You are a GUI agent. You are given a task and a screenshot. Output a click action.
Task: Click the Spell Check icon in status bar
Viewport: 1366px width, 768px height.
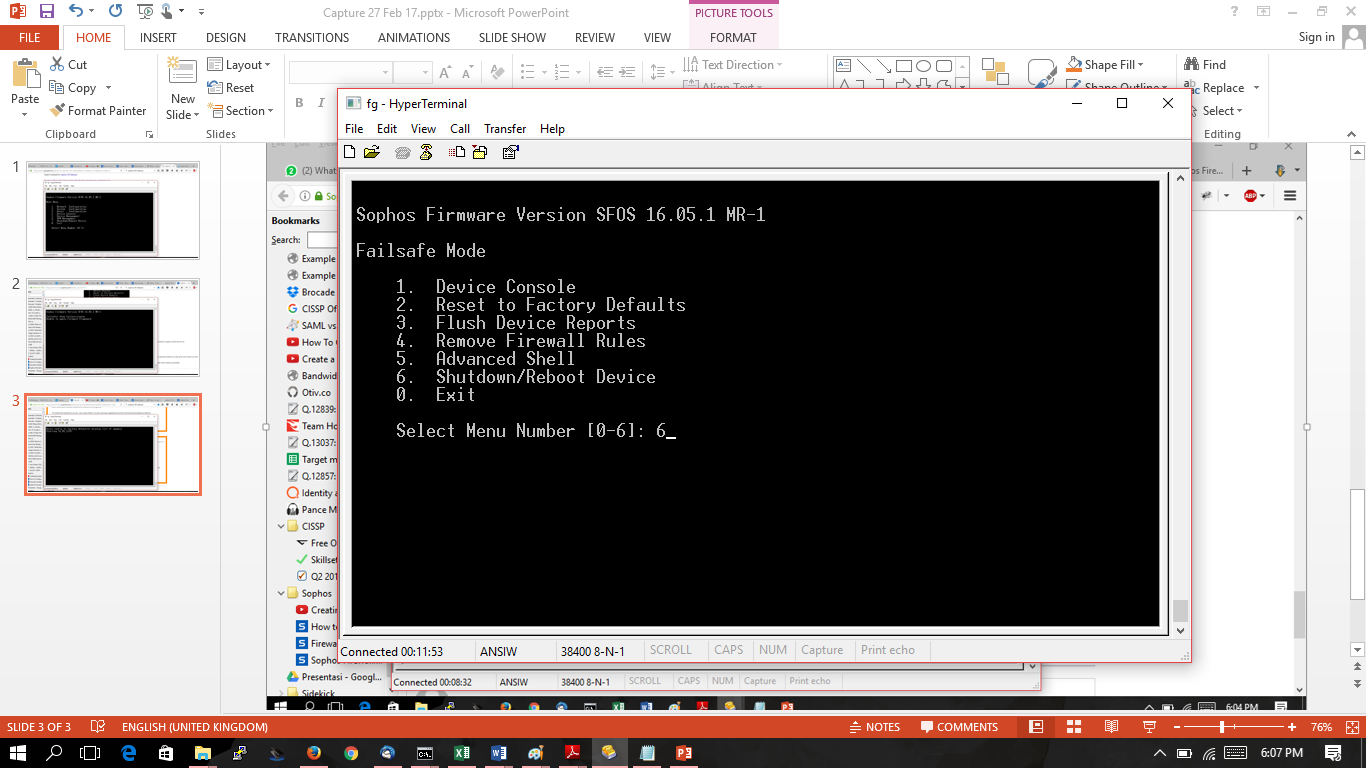coord(97,727)
